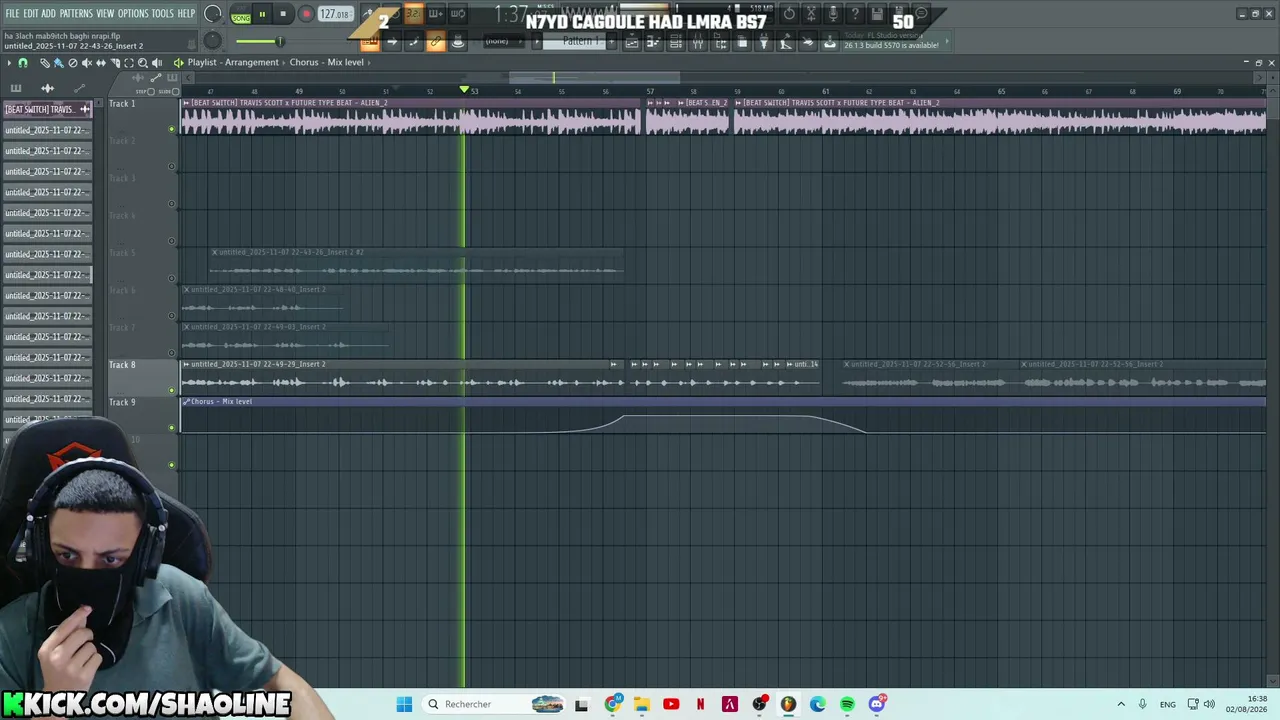This screenshot has width=1280, height=720.
Task: Open the first BEAT SWITCH clip menu on Track 1
Action: click(187, 103)
